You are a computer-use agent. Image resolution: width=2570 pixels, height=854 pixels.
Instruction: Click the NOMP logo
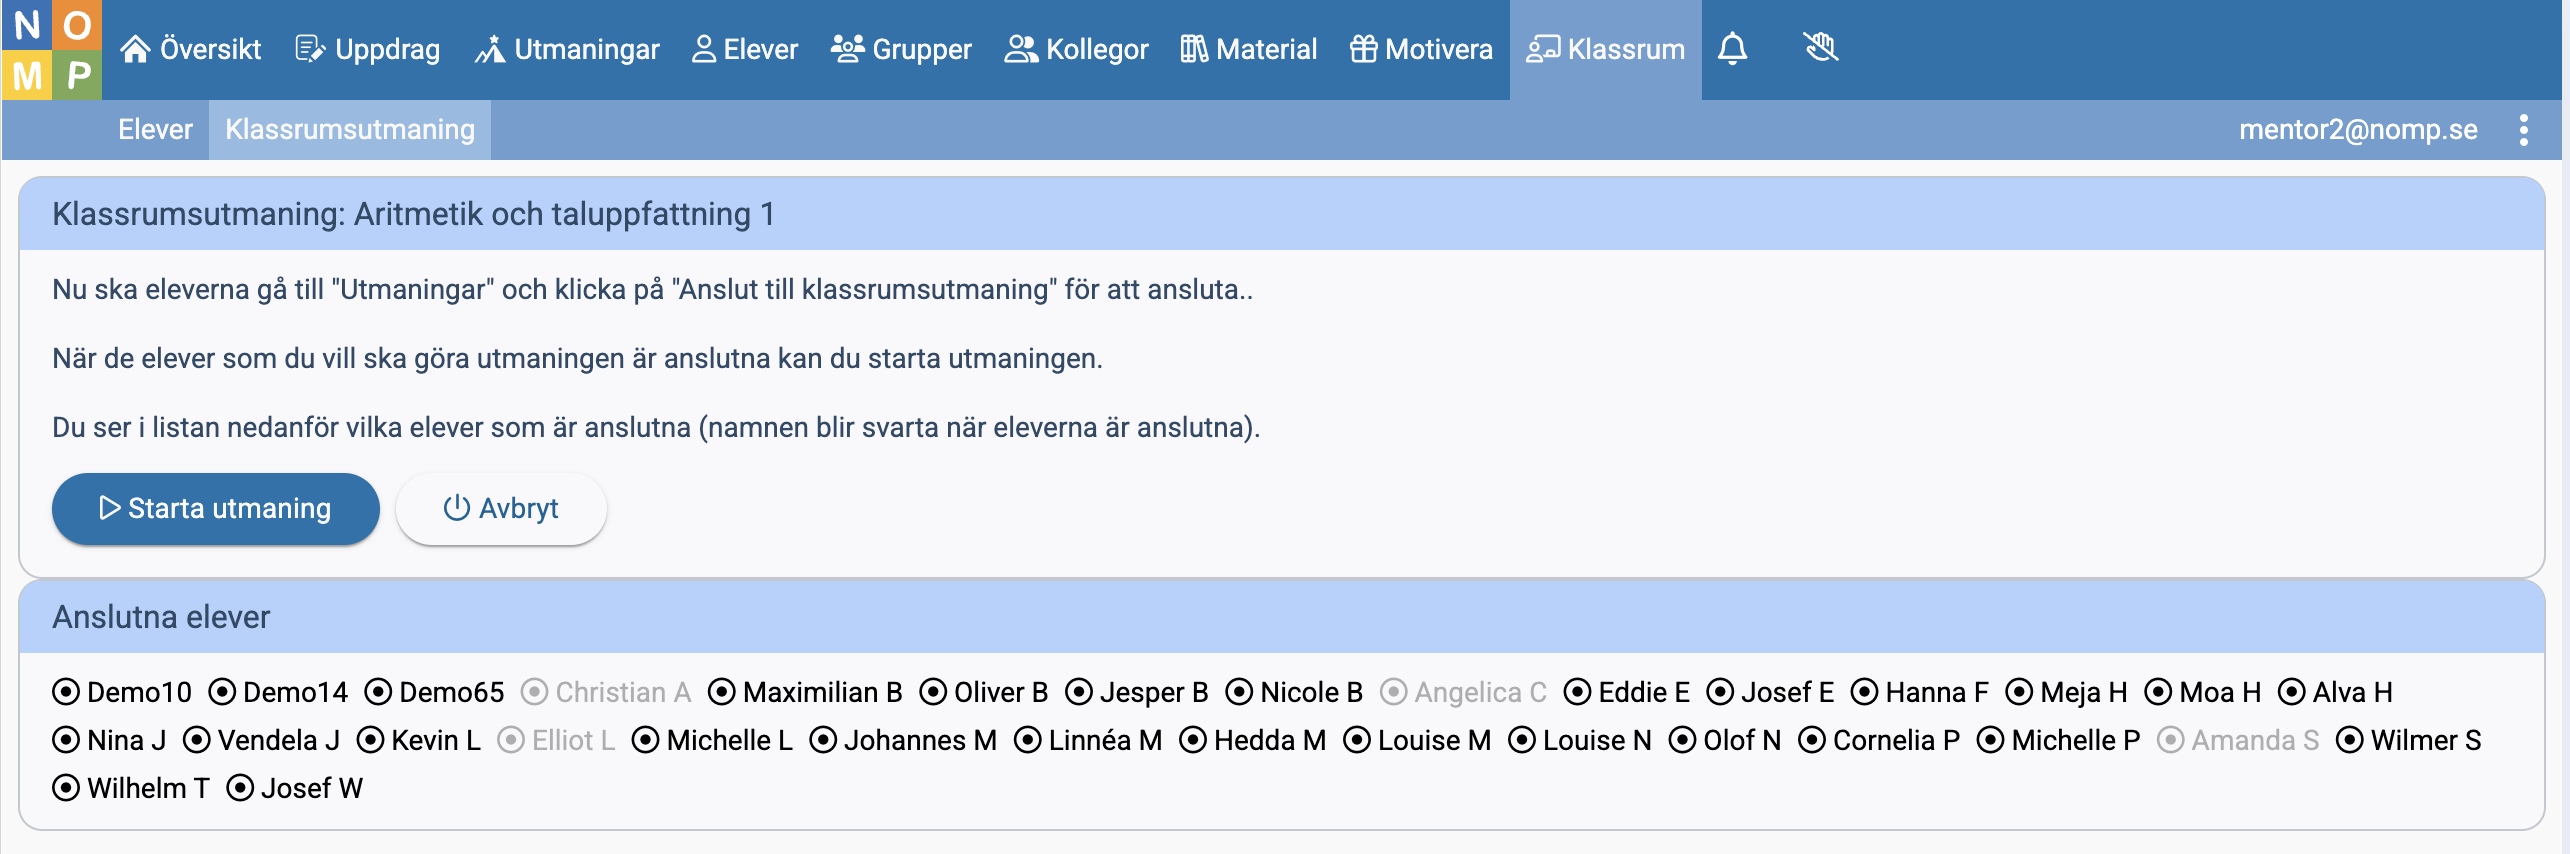tap(52, 50)
